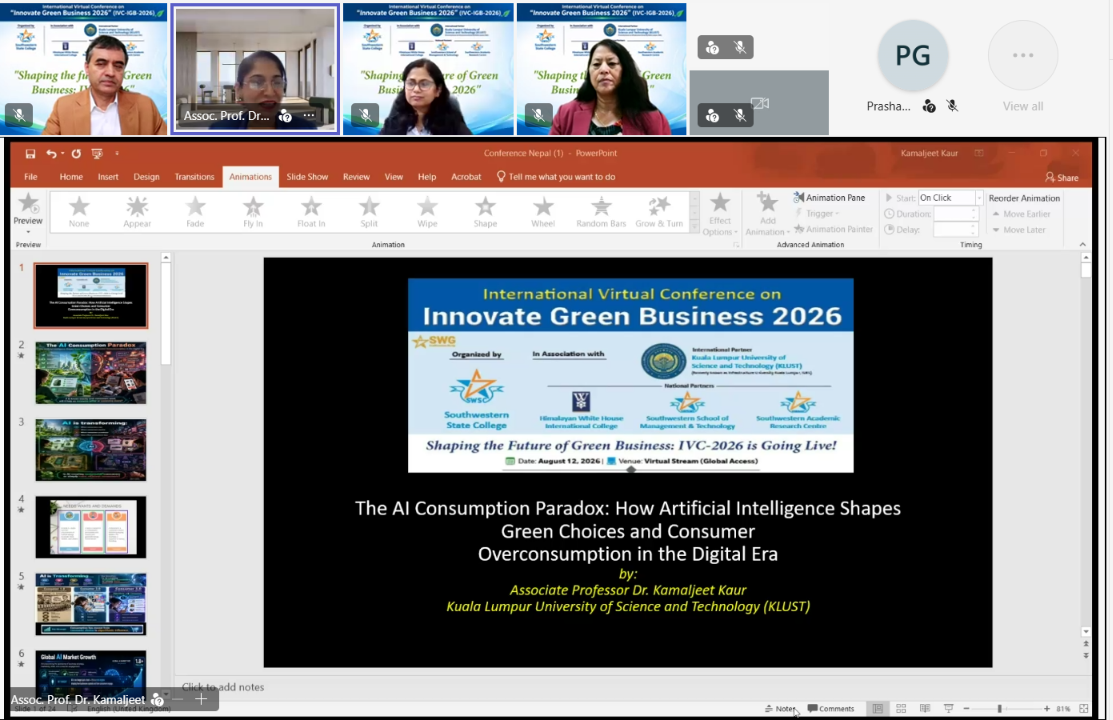This screenshot has height=720, width=1113.
Task: Click the Share button in PowerPoint
Action: click(x=1062, y=178)
